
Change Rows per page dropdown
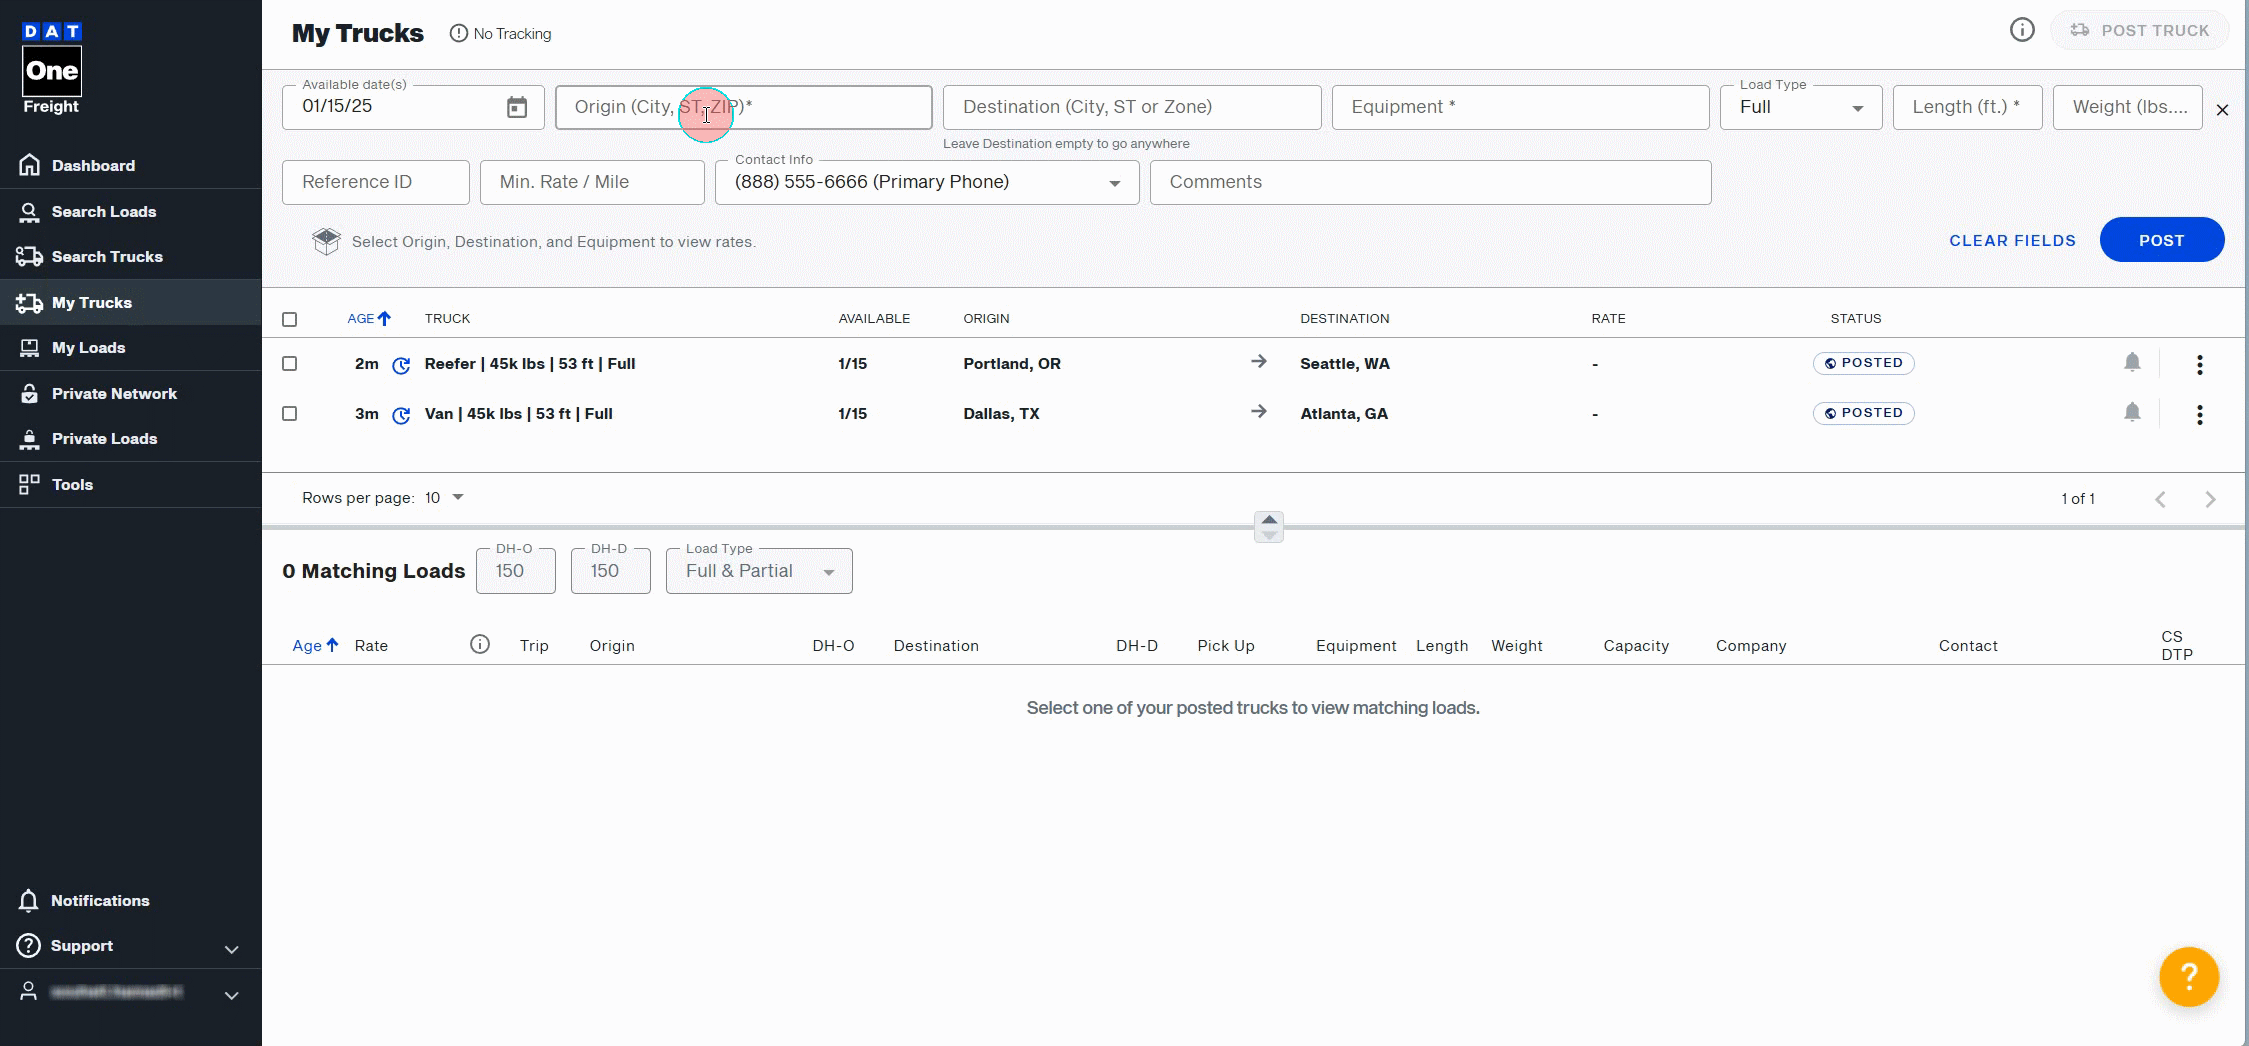click(x=445, y=497)
